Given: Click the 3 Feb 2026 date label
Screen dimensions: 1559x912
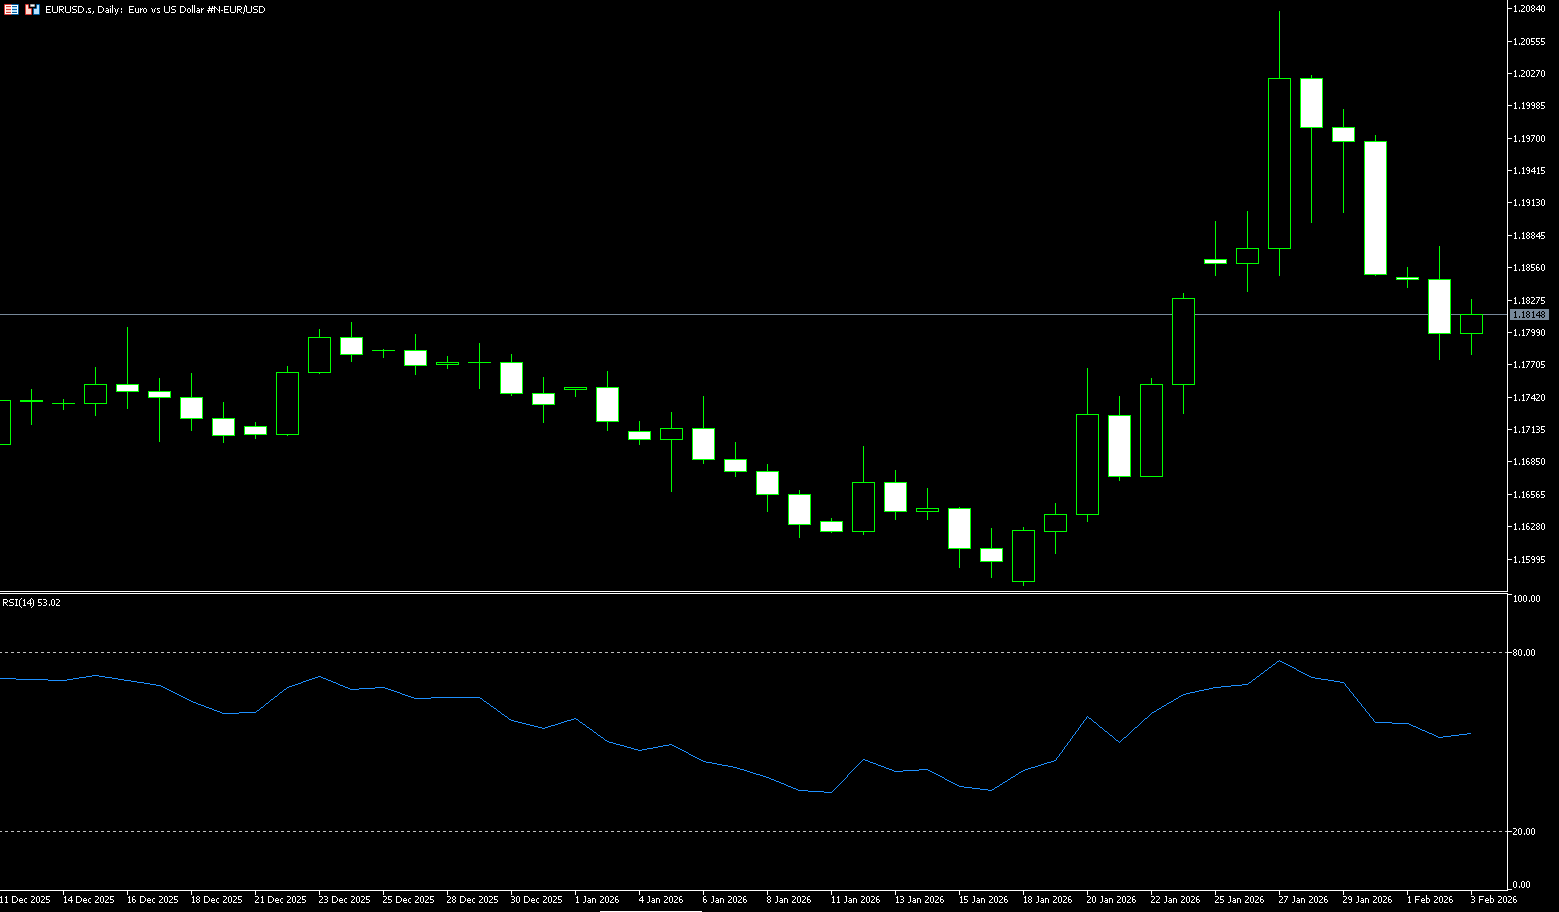Looking at the screenshot, I should pyautogui.click(x=1493, y=900).
